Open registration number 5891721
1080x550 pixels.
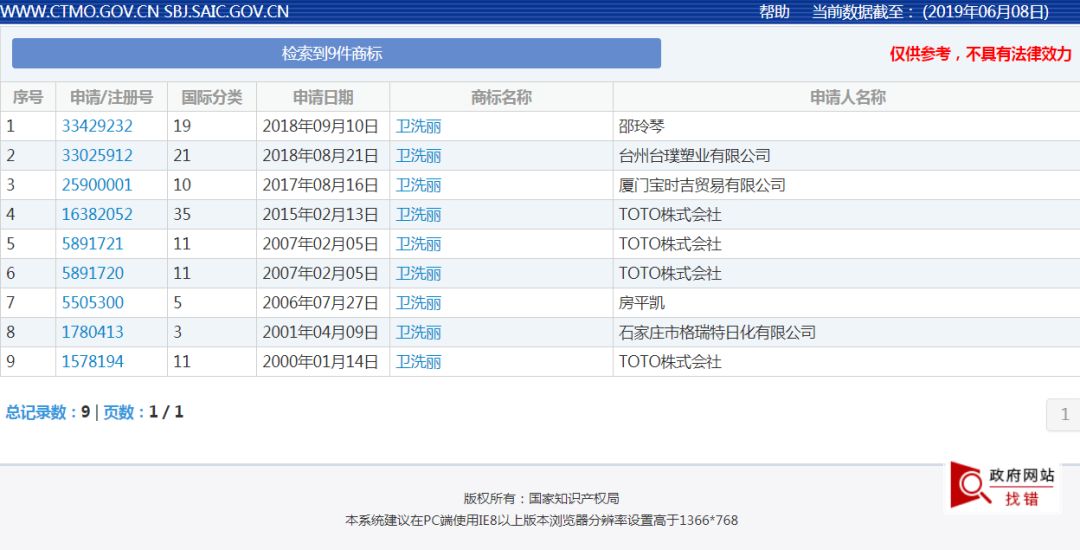(93, 244)
